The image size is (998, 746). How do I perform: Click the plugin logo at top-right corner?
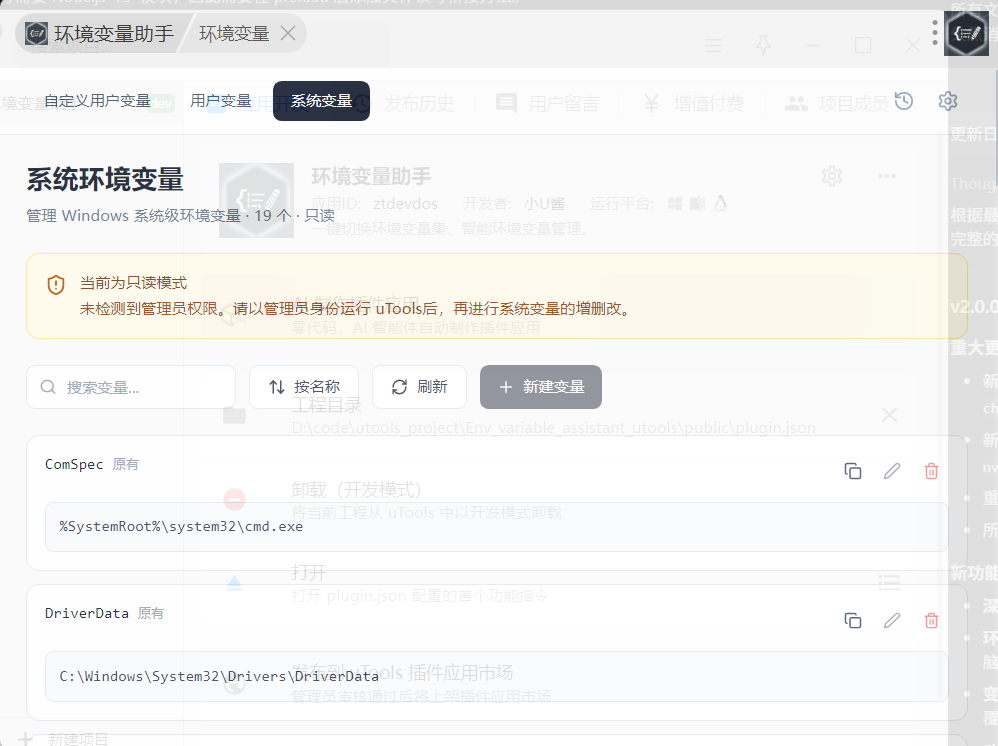tap(966, 33)
